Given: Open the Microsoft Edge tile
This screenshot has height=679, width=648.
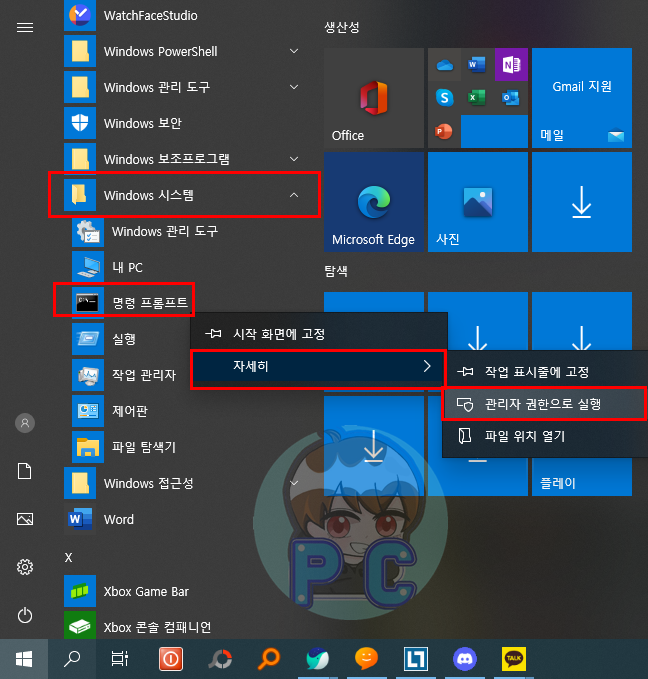Looking at the screenshot, I should point(374,202).
